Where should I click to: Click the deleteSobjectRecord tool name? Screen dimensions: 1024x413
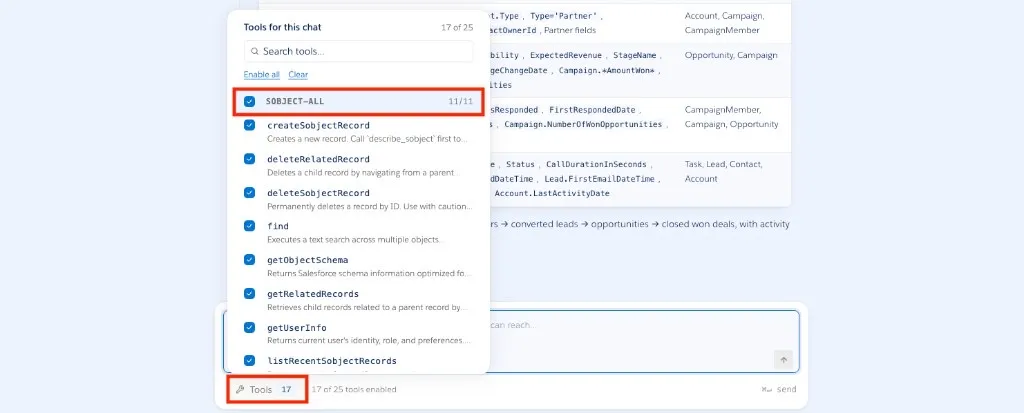coord(319,193)
